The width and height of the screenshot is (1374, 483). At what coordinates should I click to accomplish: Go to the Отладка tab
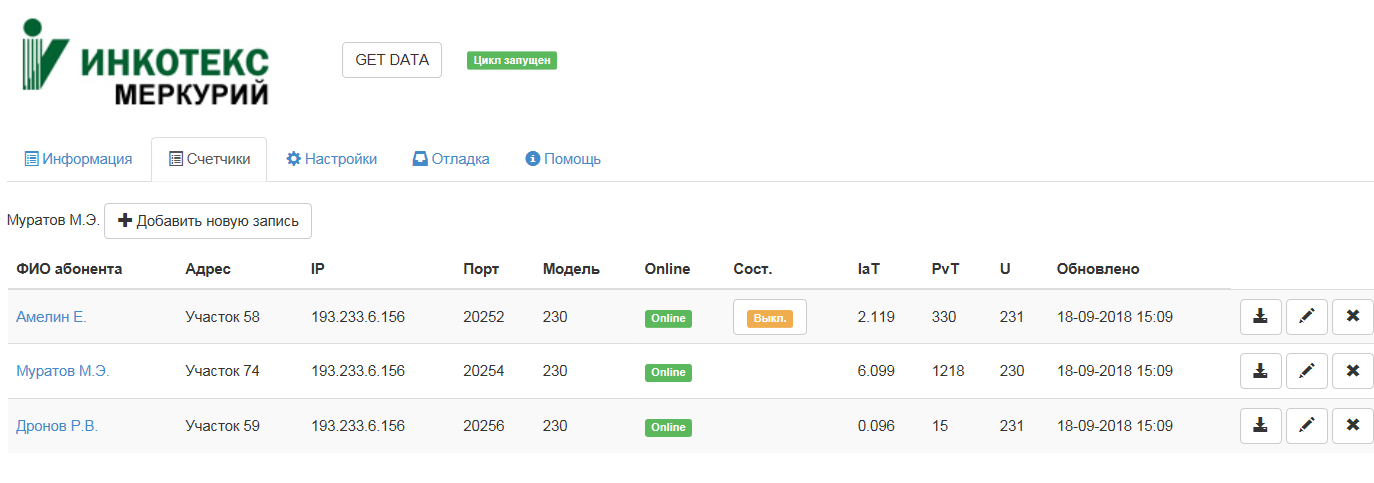451,159
